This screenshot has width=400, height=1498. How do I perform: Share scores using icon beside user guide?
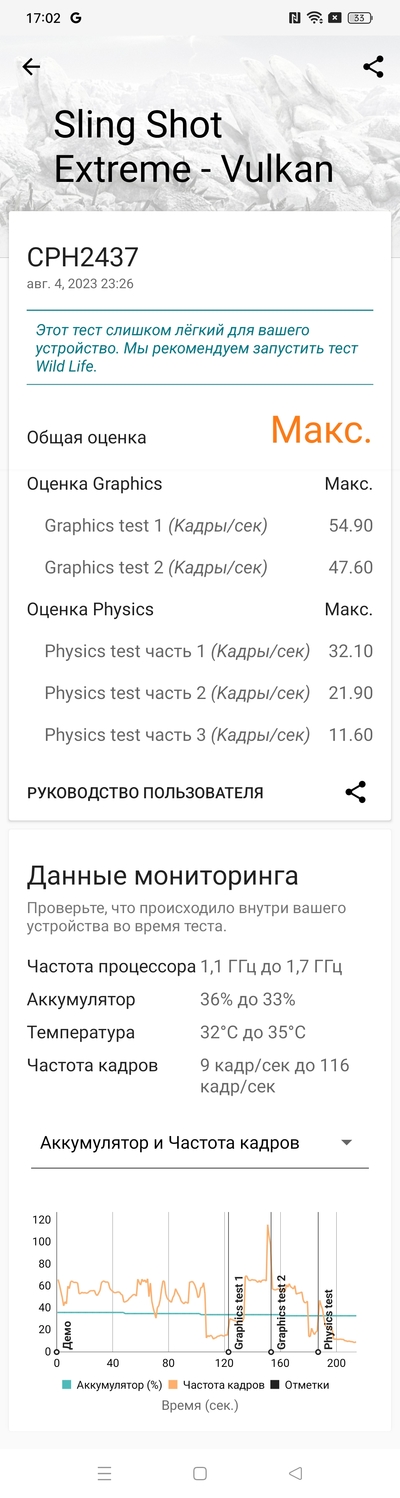click(355, 792)
